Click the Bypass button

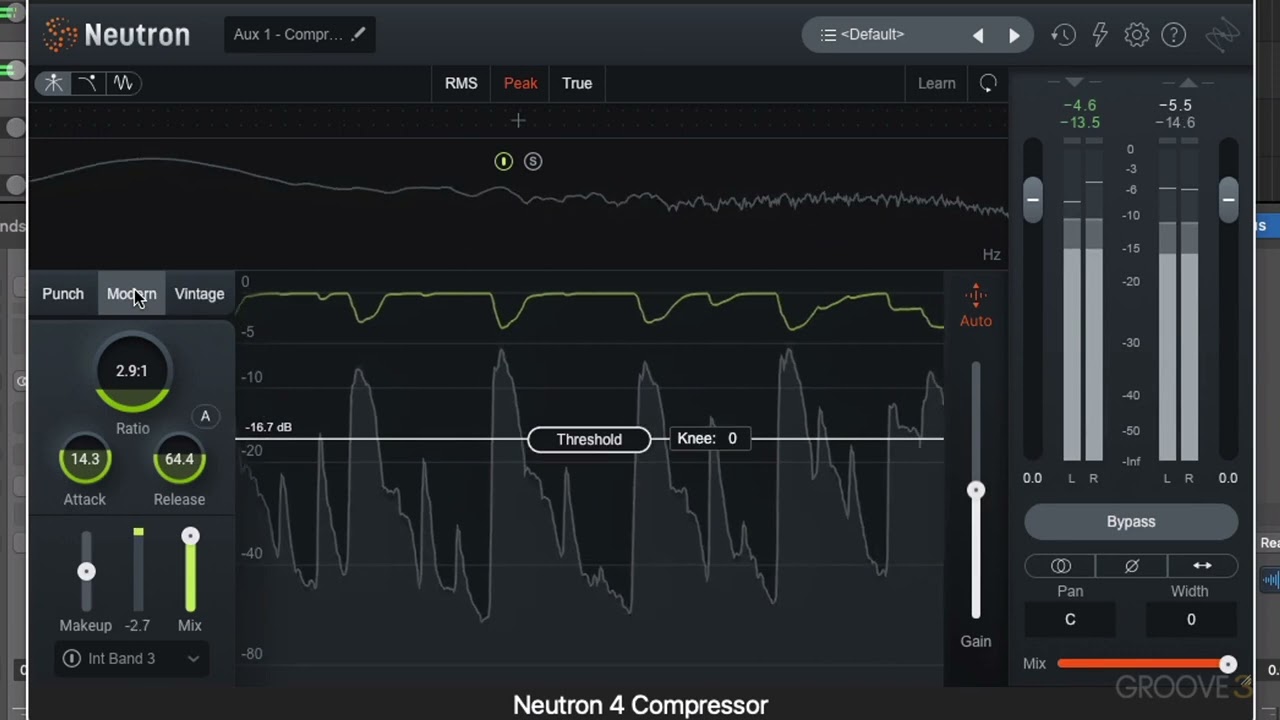tap(1131, 522)
